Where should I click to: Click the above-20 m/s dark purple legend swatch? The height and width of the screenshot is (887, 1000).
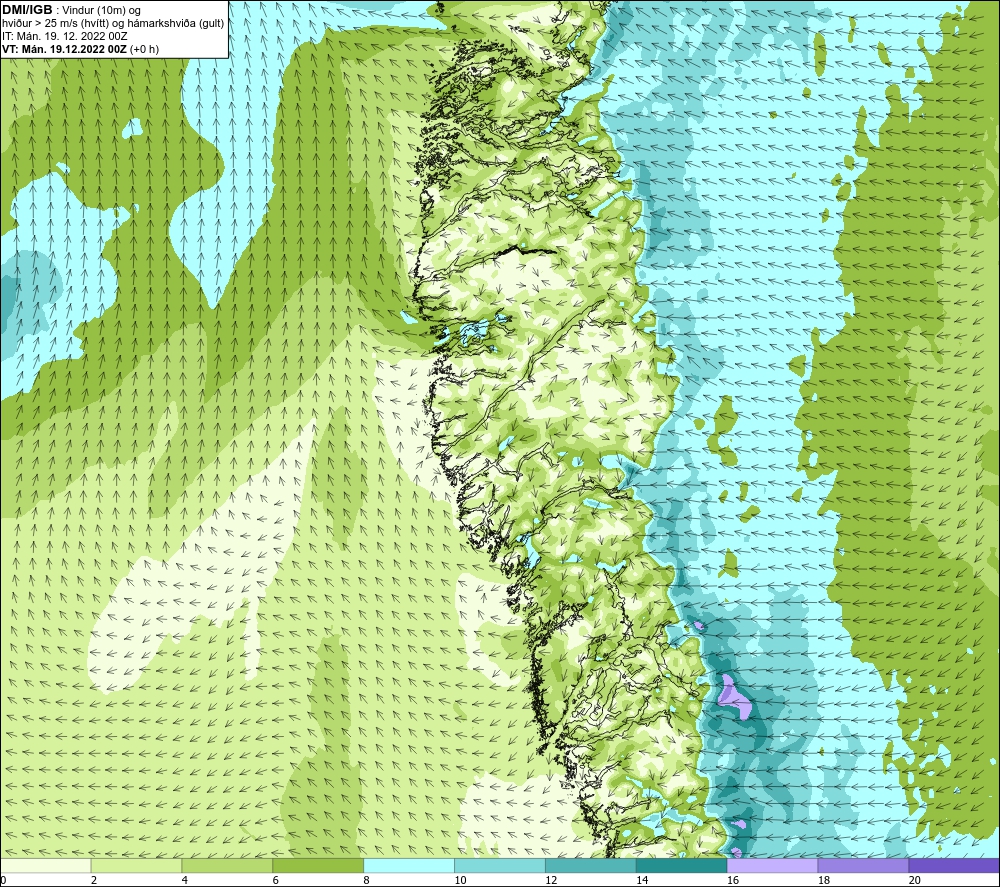pyautogui.click(x=954, y=865)
